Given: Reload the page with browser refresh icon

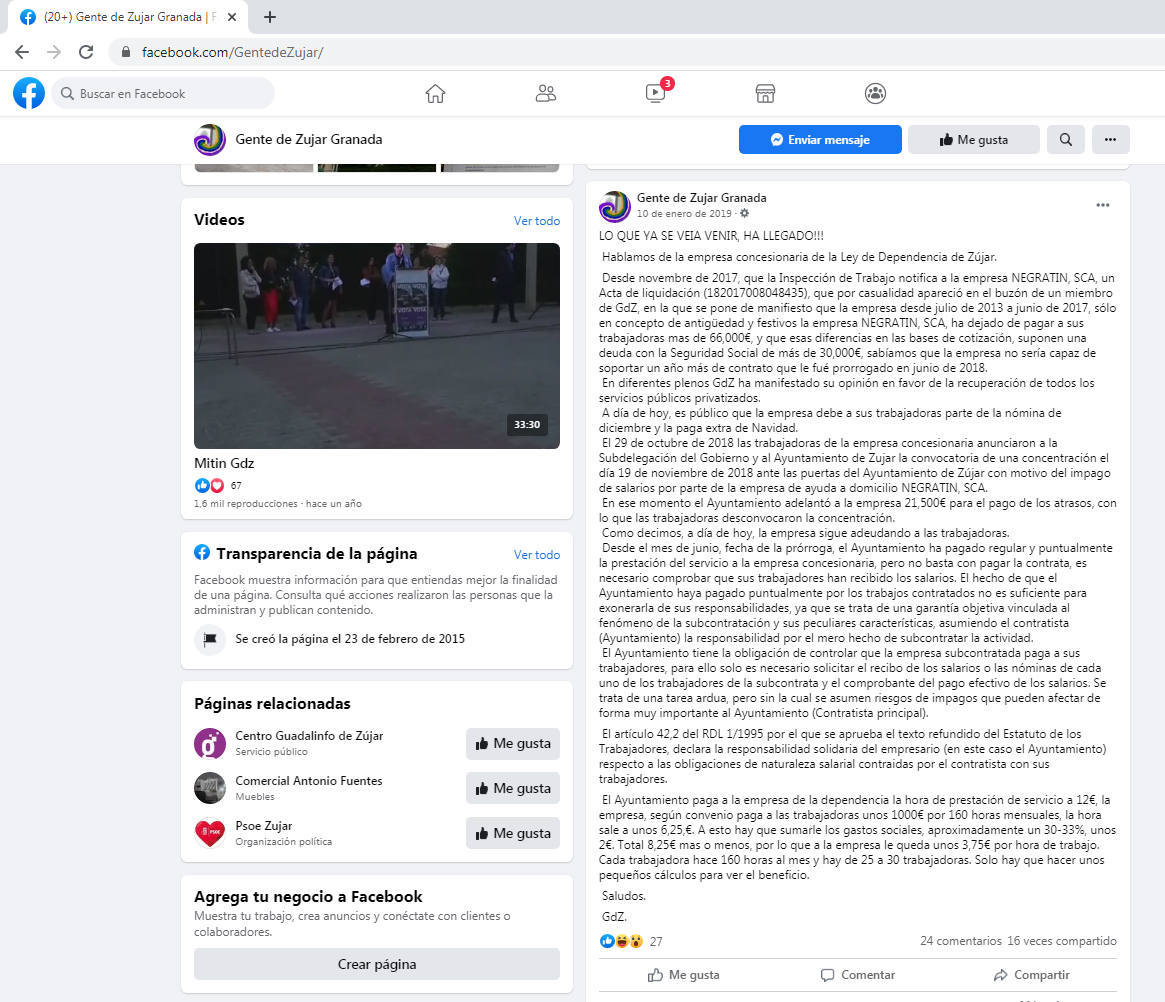Looking at the screenshot, I should [86, 52].
